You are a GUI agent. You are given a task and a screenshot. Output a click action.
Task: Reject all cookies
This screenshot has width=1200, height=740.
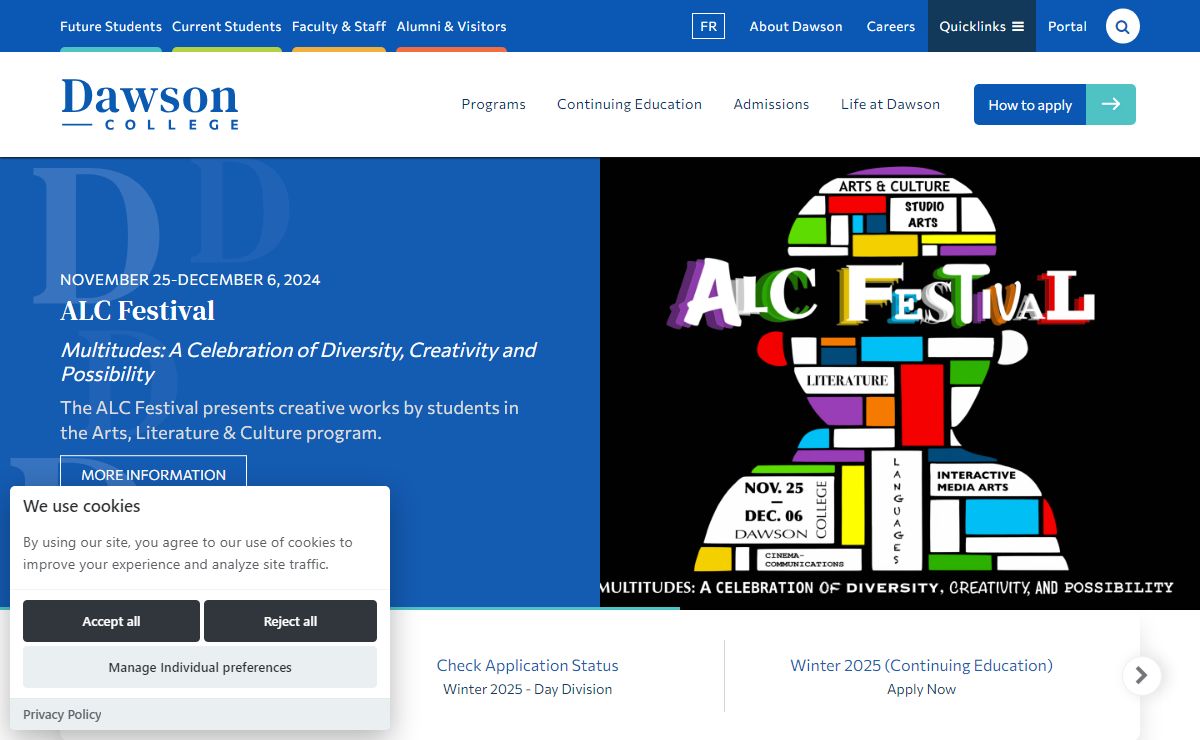[x=290, y=621]
